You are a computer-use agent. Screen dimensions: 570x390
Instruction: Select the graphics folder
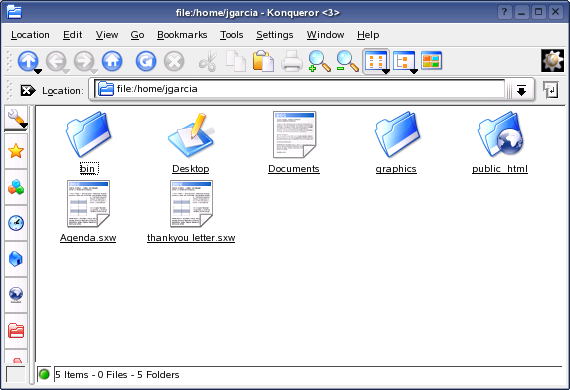tap(396, 143)
